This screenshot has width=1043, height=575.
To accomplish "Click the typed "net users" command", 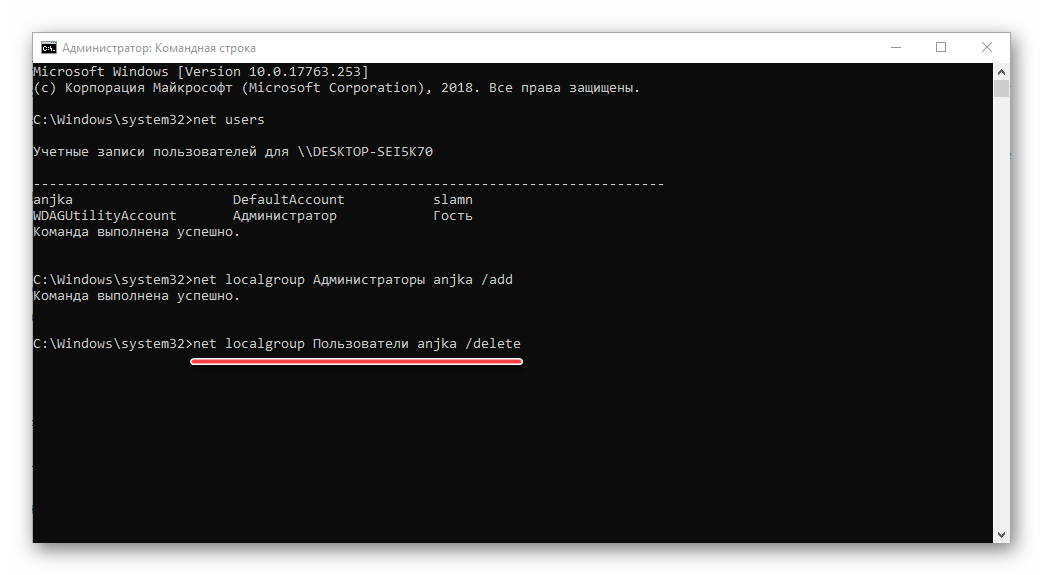I will pos(229,120).
